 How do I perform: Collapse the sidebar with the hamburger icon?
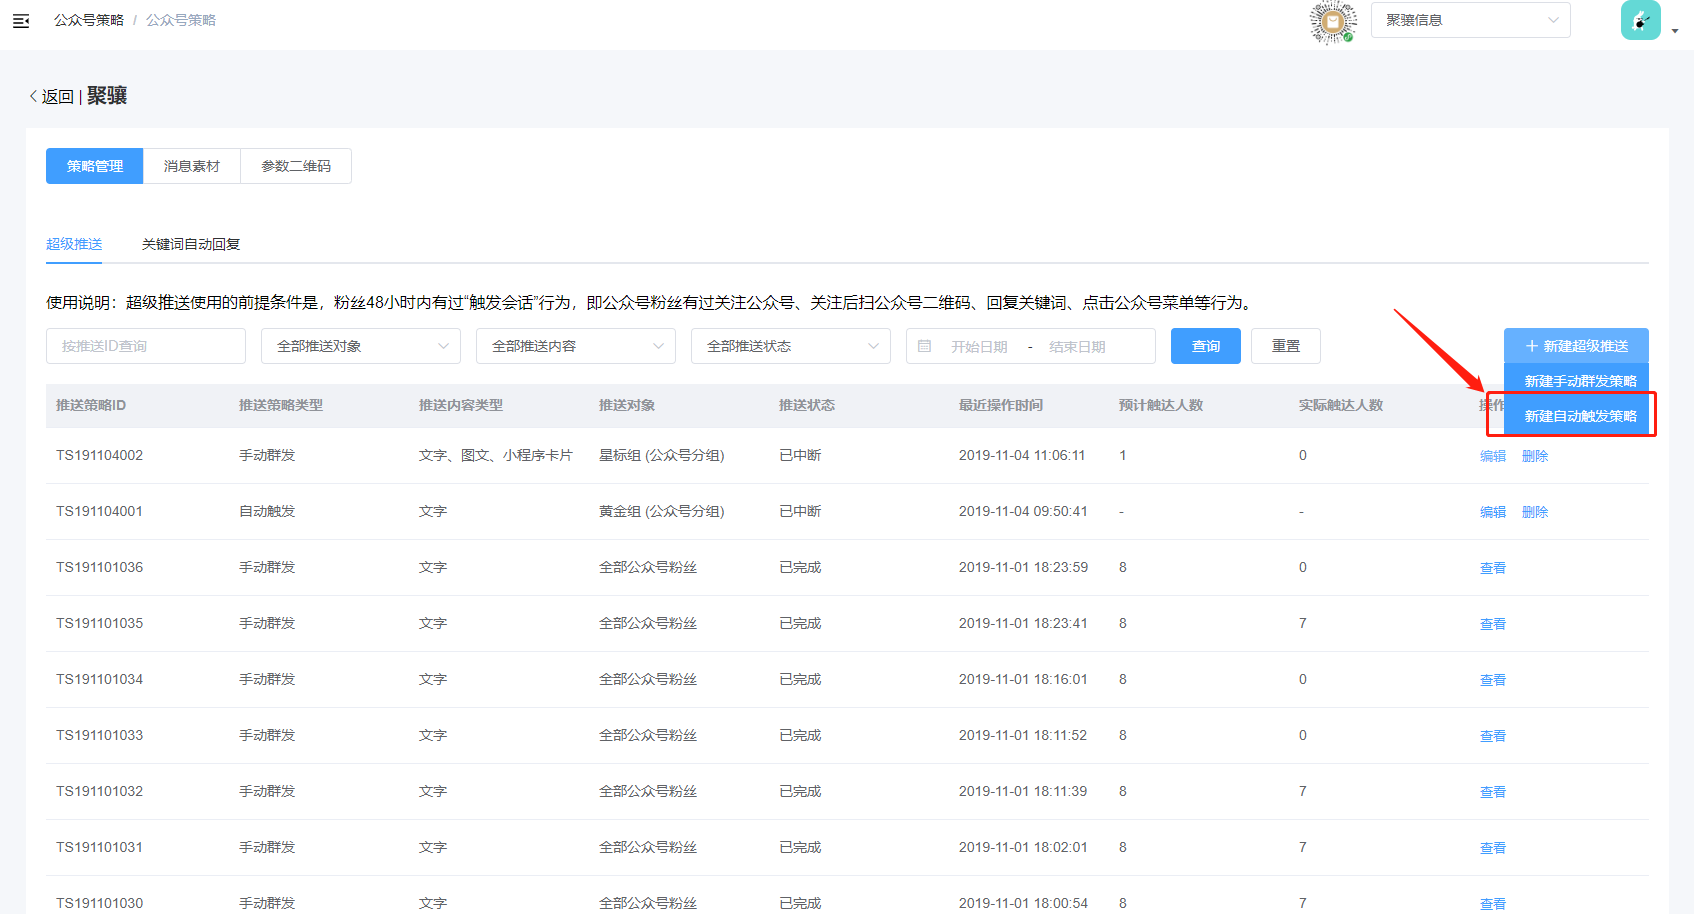point(21,20)
